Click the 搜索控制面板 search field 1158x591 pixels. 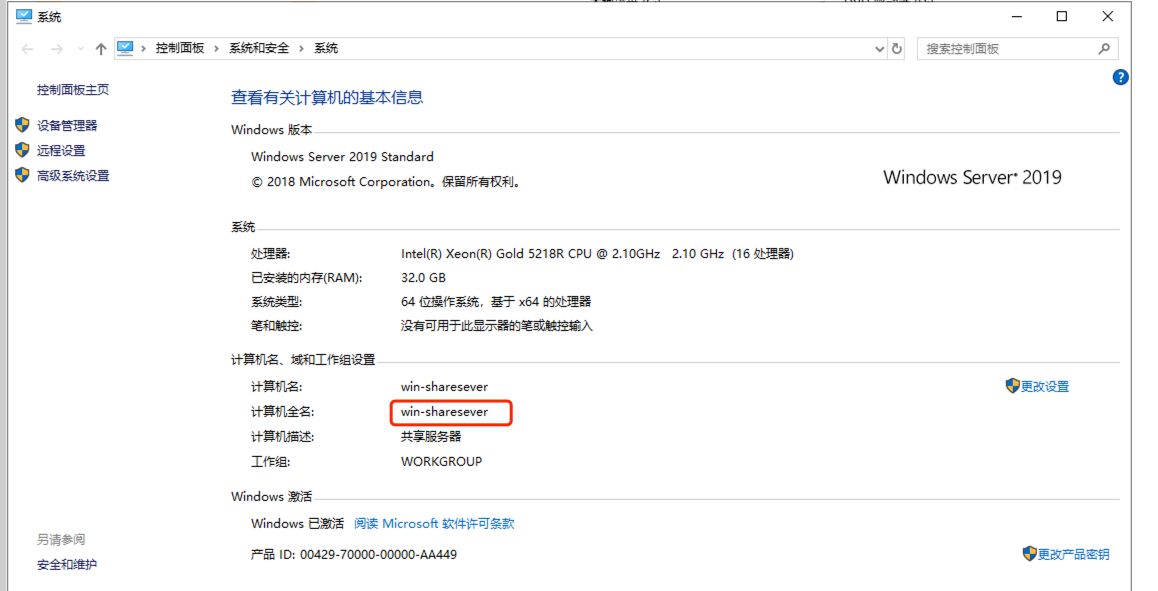pyautogui.click(x=1005, y=49)
